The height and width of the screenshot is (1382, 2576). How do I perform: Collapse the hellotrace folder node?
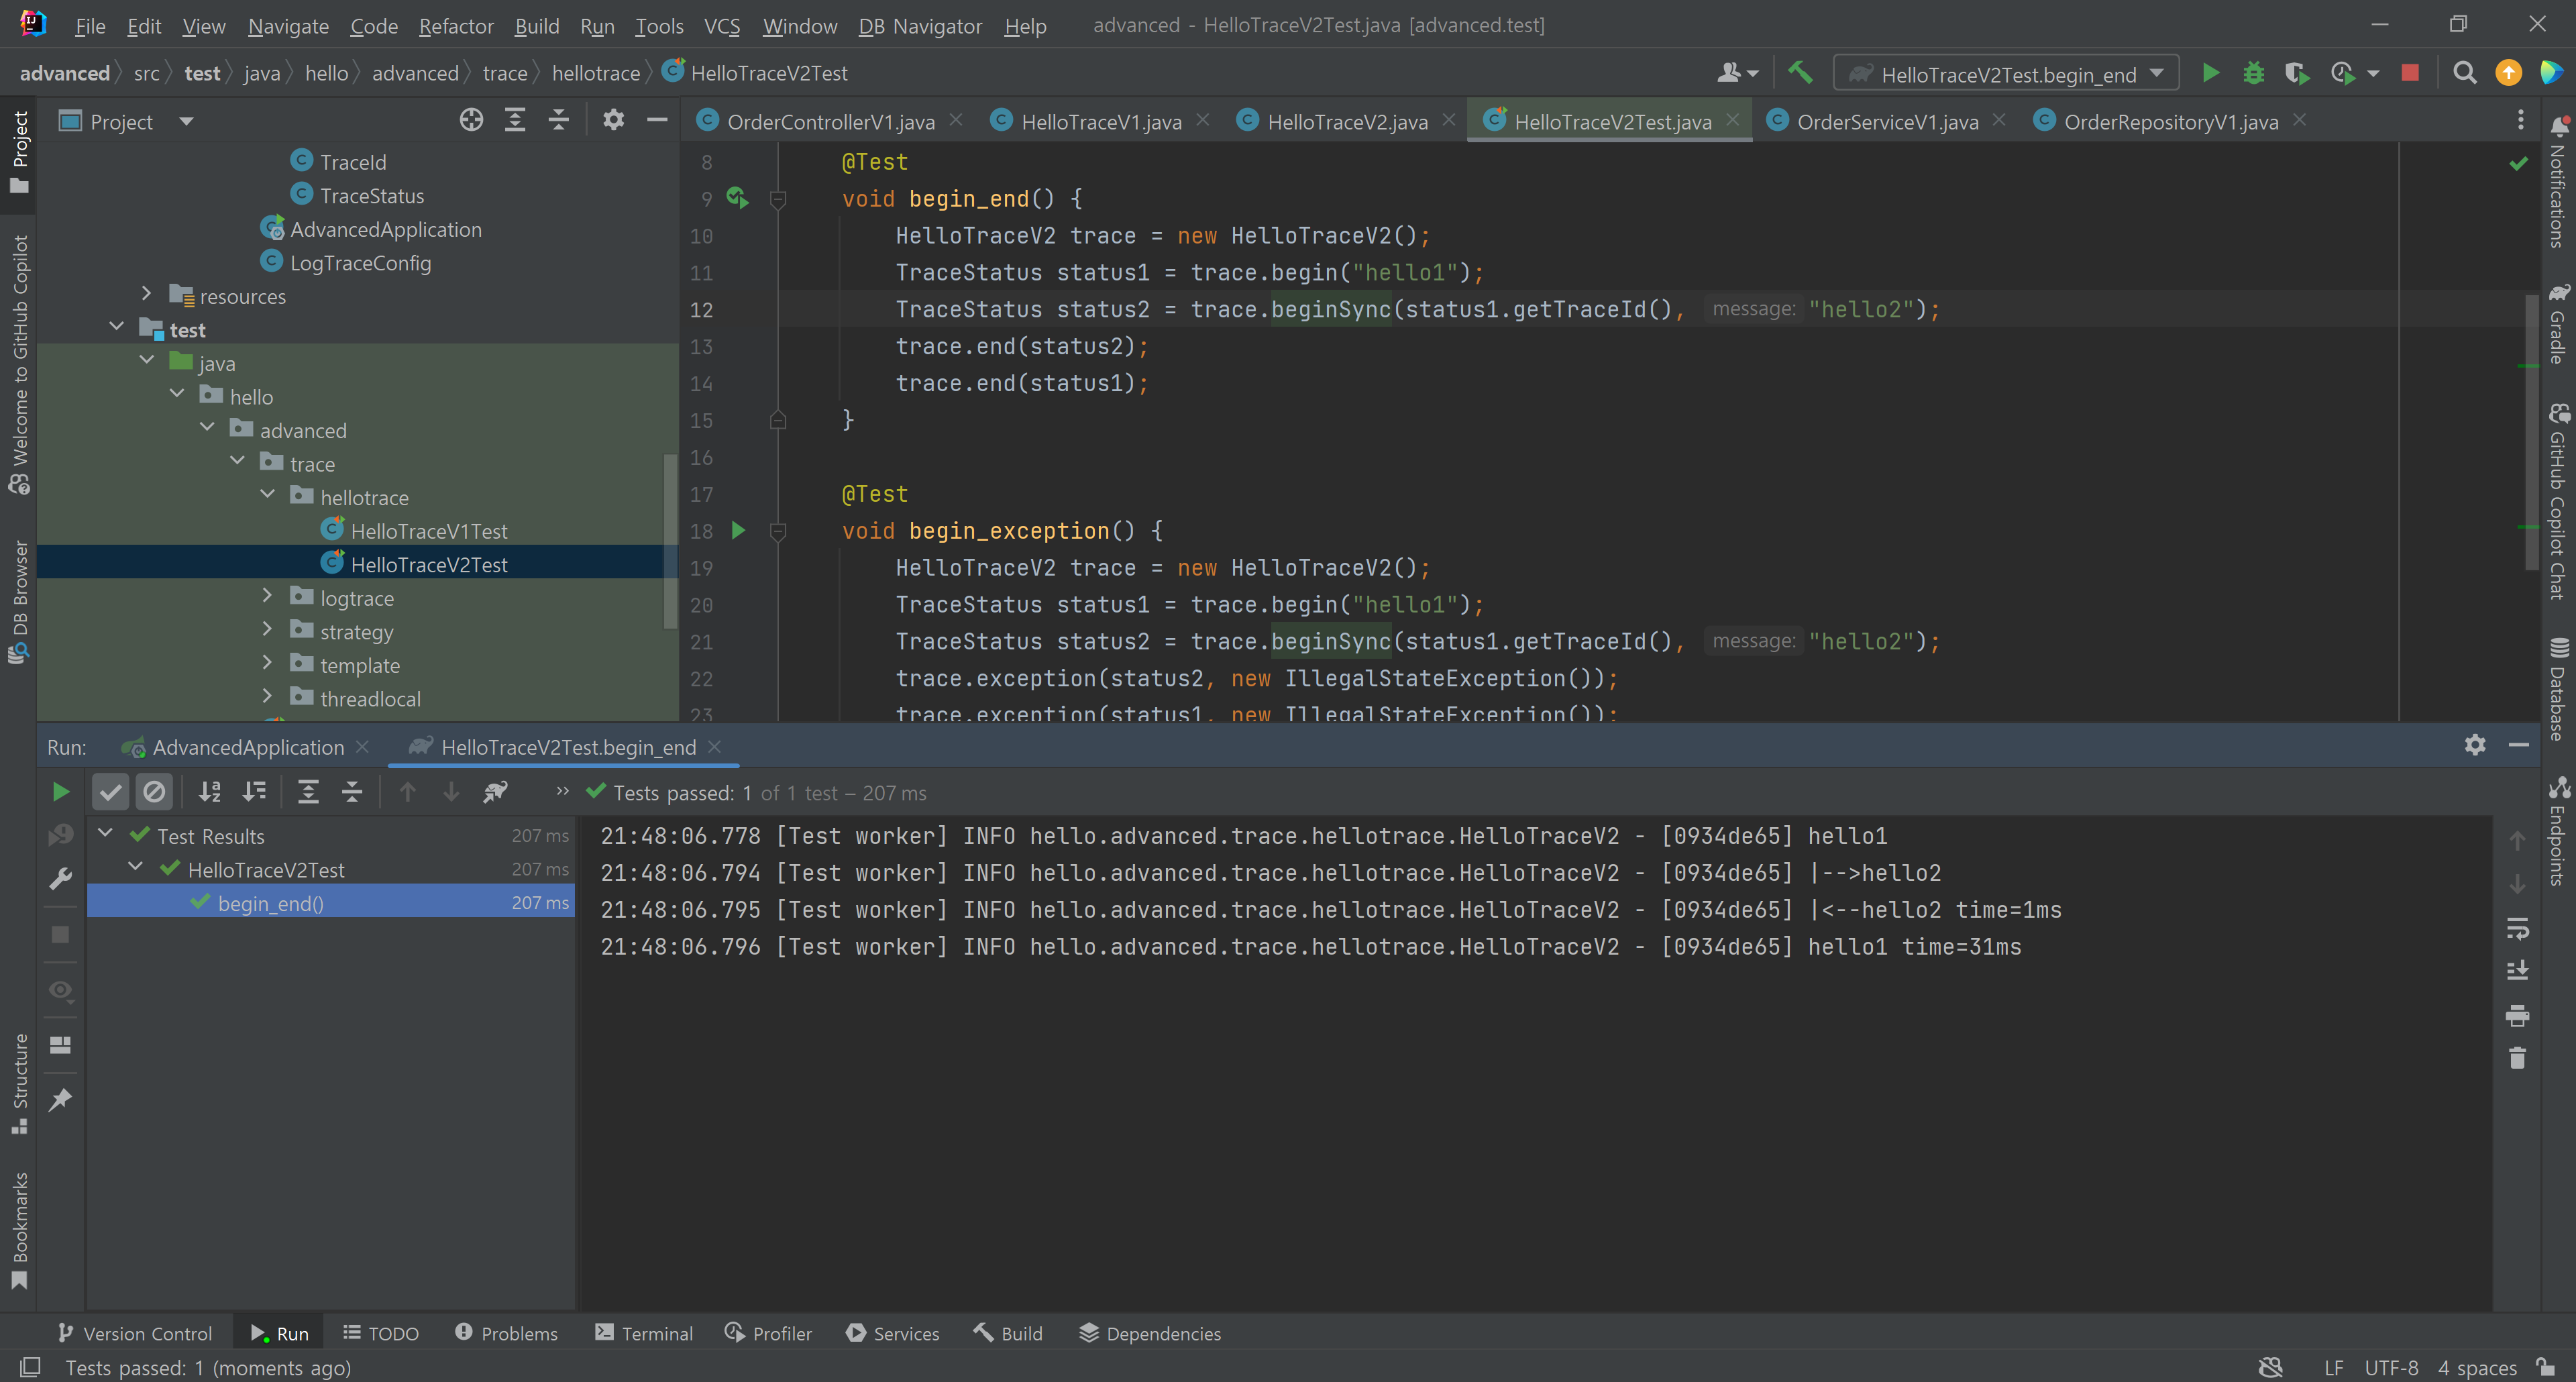coord(267,496)
